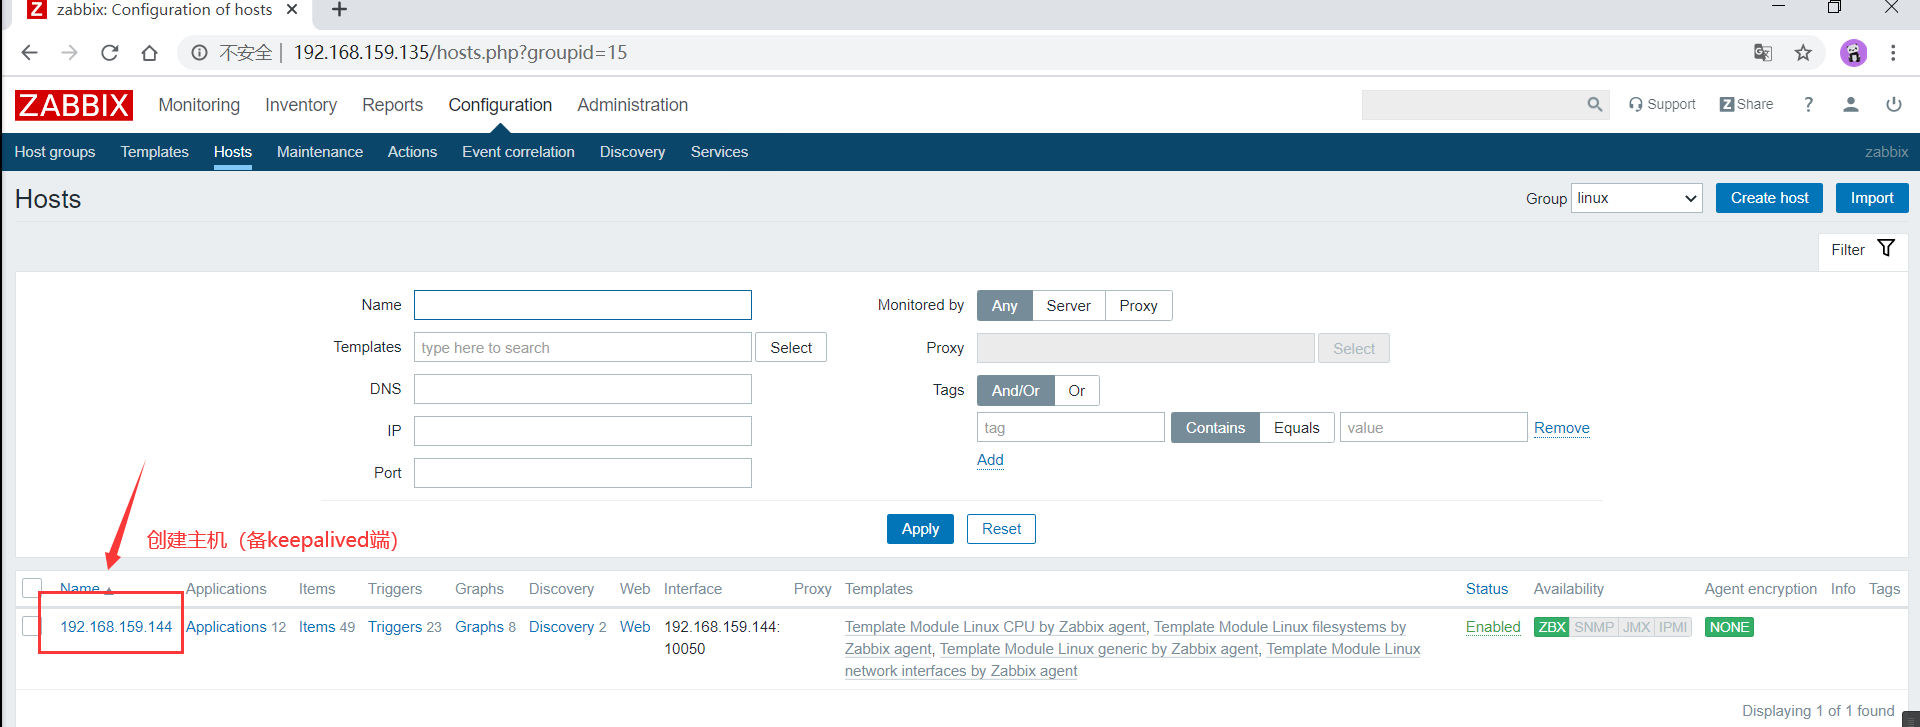Select Contains tag operator
Image resolution: width=1920 pixels, height=727 pixels.
(x=1215, y=428)
